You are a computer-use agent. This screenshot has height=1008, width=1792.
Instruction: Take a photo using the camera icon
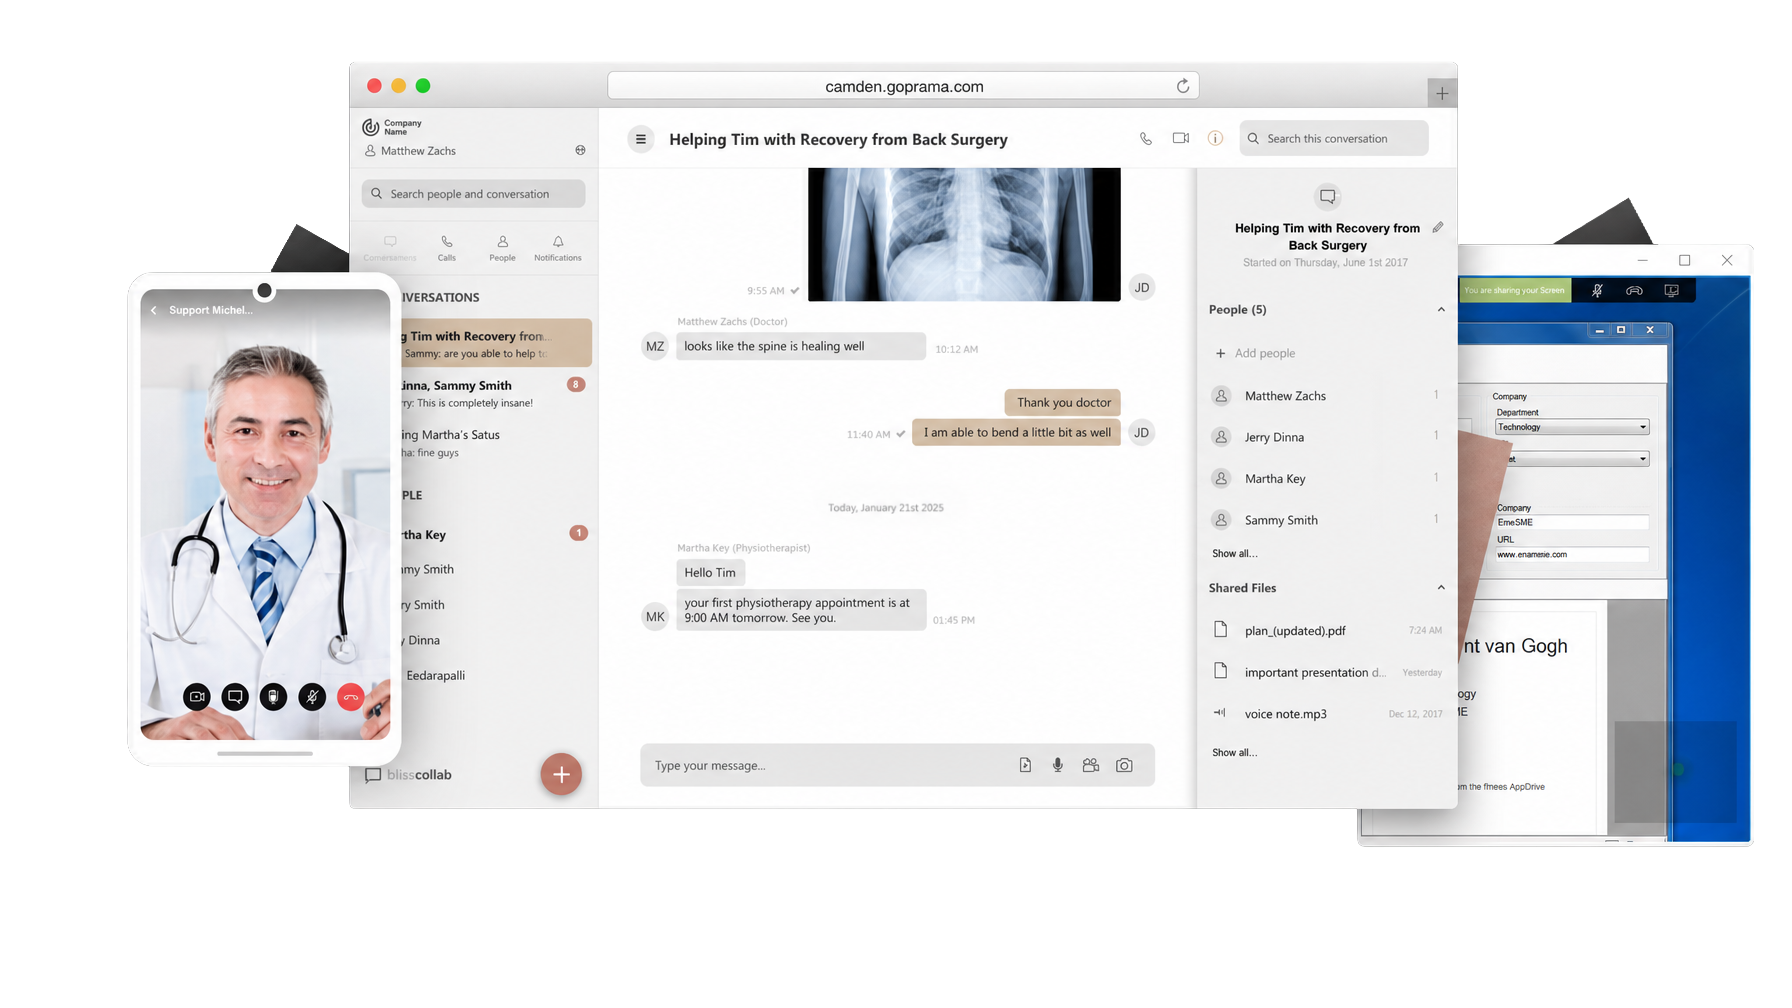click(1124, 765)
